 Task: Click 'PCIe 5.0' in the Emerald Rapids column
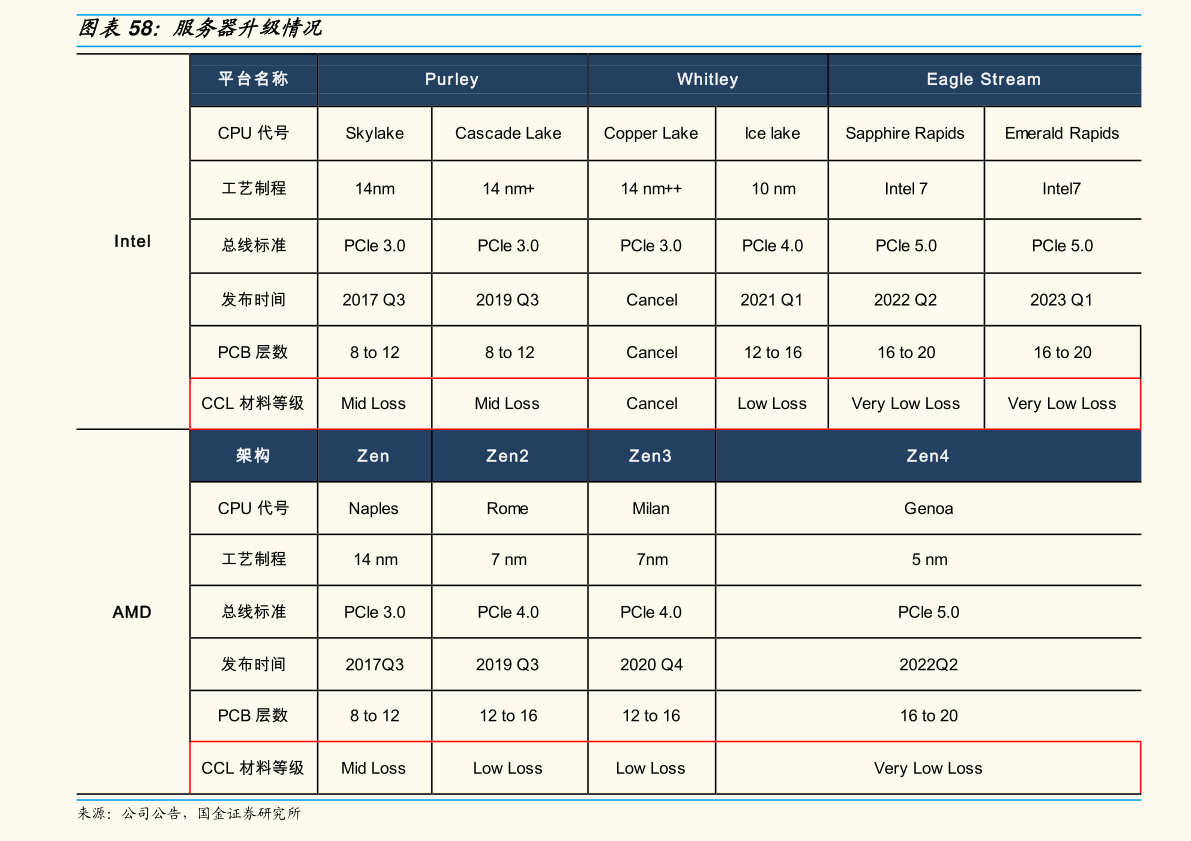click(1062, 246)
